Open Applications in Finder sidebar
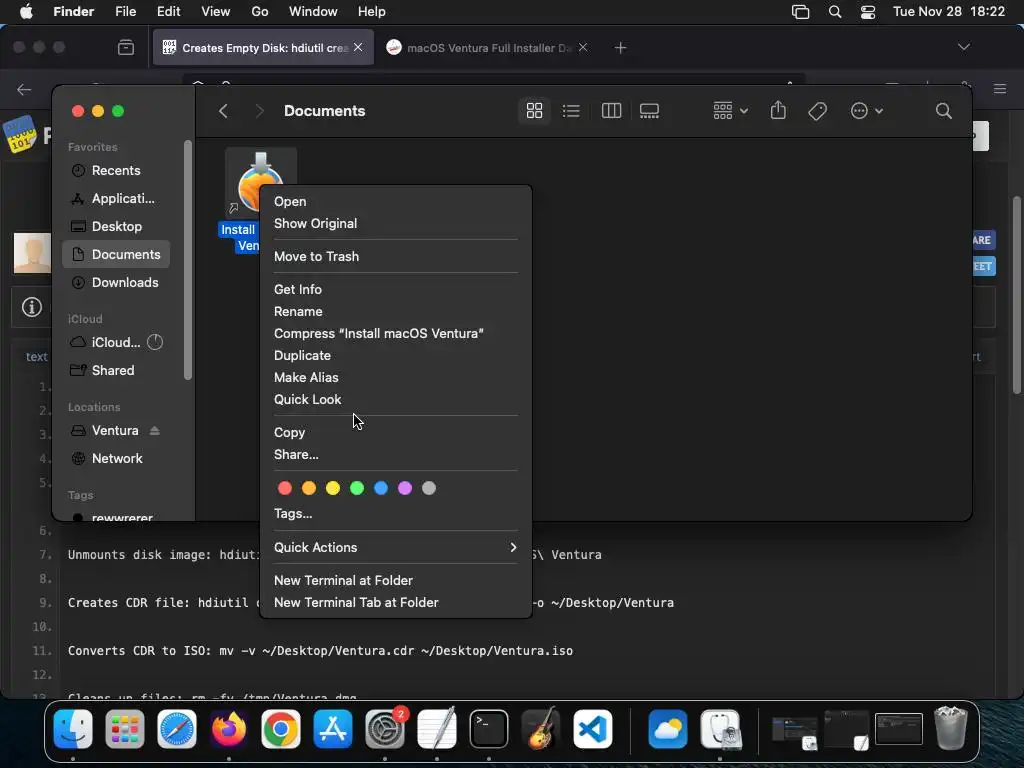The image size is (1024, 768). pos(116,199)
